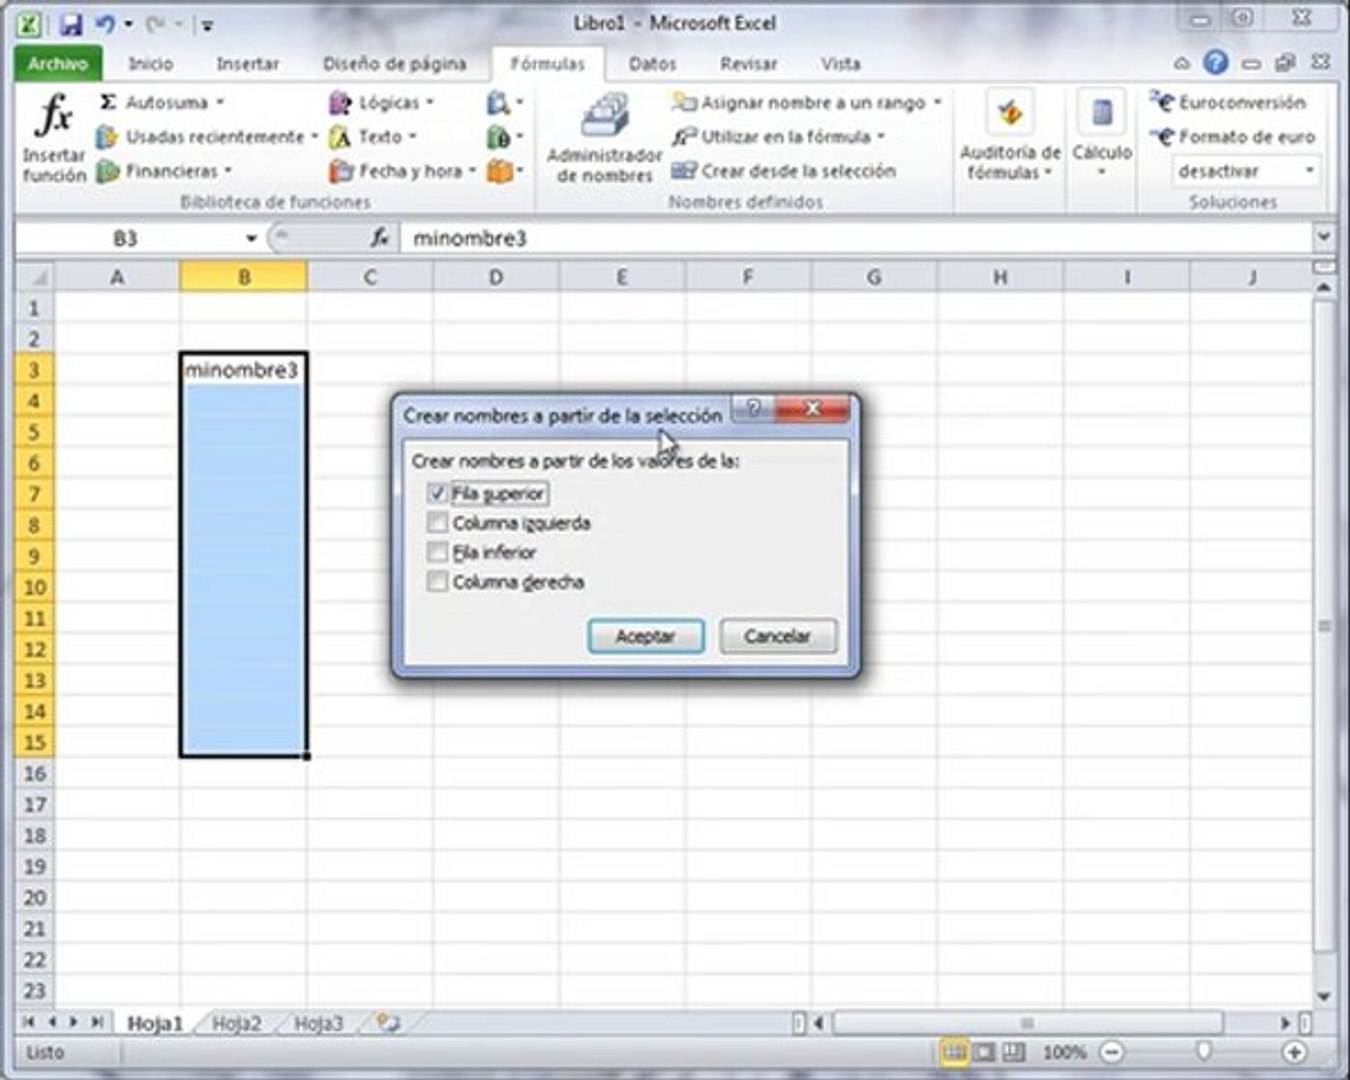Click the last sheet navigation arrow
This screenshot has width=1350, height=1080.
click(x=97, y=1022)
